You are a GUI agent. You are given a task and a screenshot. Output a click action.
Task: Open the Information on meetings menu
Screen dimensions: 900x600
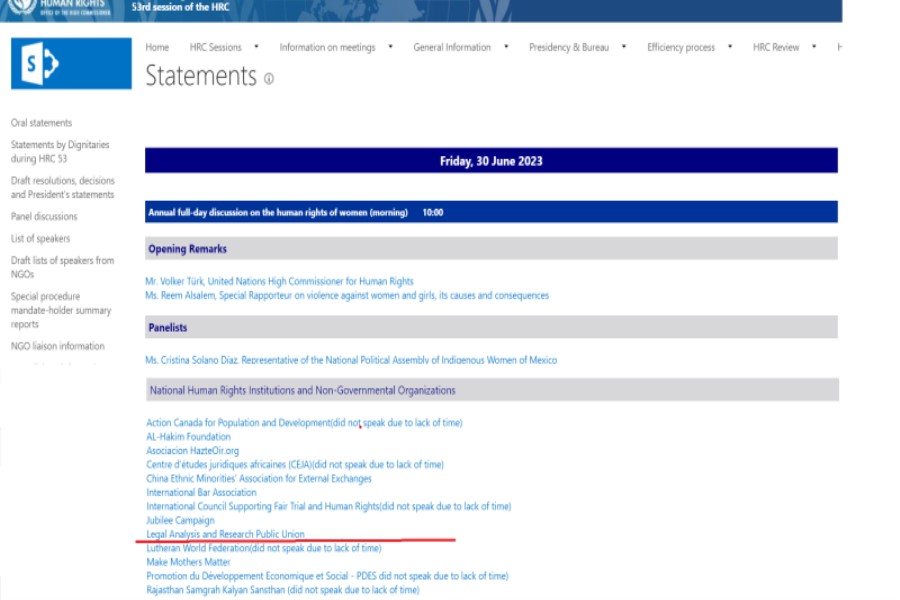pyautogui.click(x=327, y=47)
